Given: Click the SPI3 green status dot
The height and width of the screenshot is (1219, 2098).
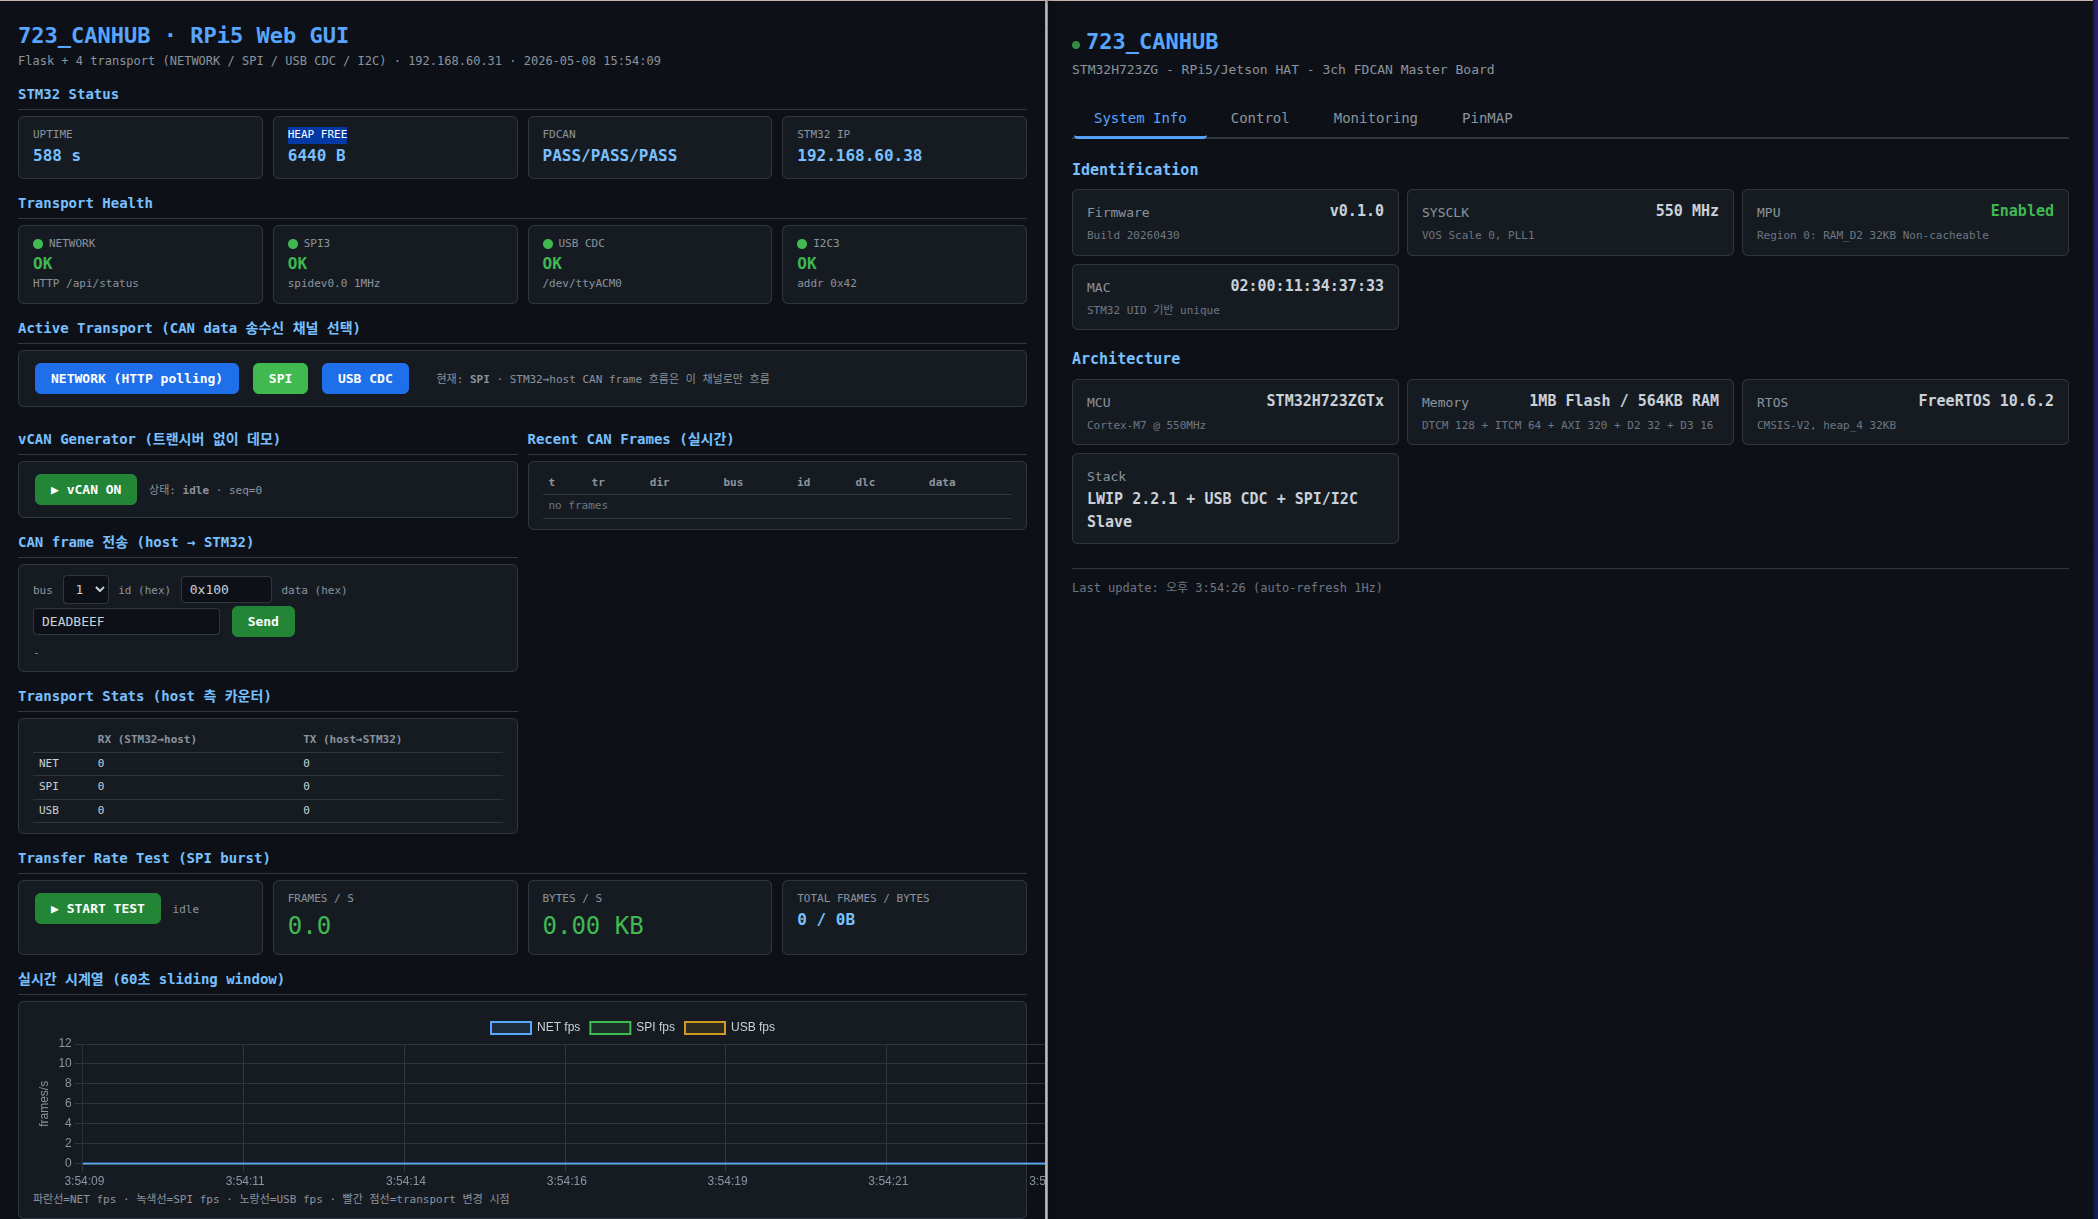Looking at the screenshot, I should coord(293,244).
